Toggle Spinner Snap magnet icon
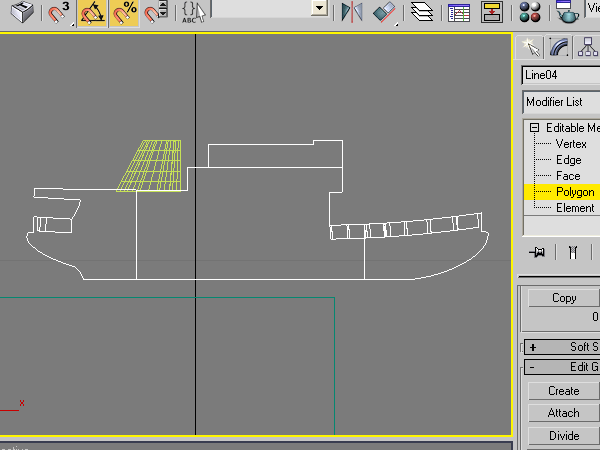The image size is (600, 450). click(x=156, y=13)
